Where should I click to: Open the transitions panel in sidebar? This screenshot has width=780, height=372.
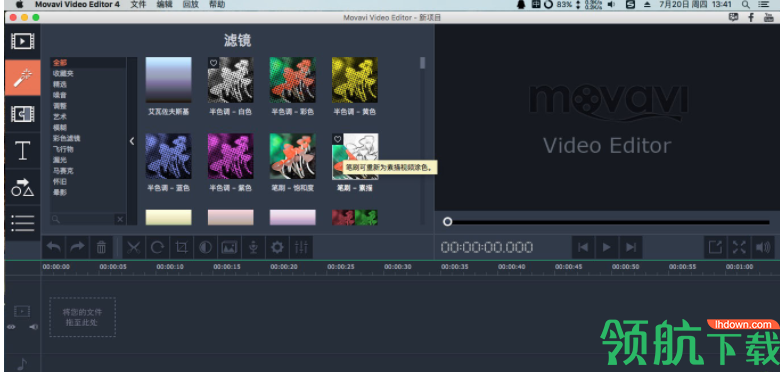coord(22,114)
